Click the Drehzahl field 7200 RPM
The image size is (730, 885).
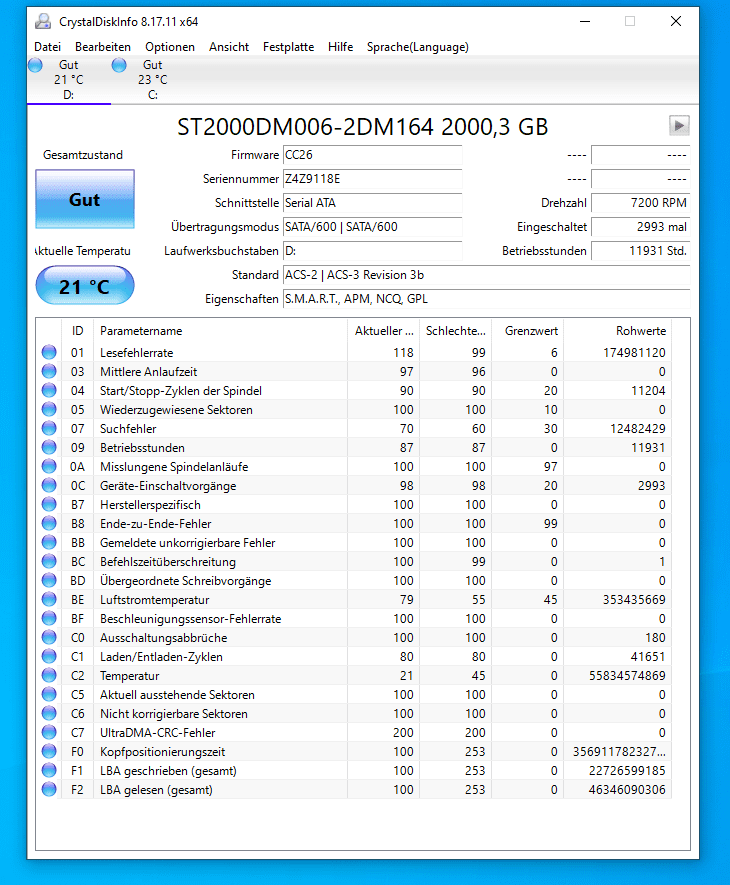point(640,203)
